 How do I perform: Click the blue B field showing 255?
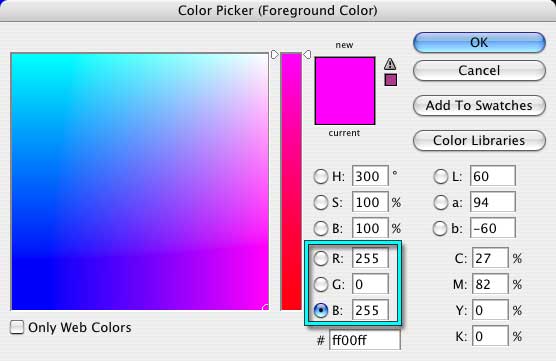[370, 310]
